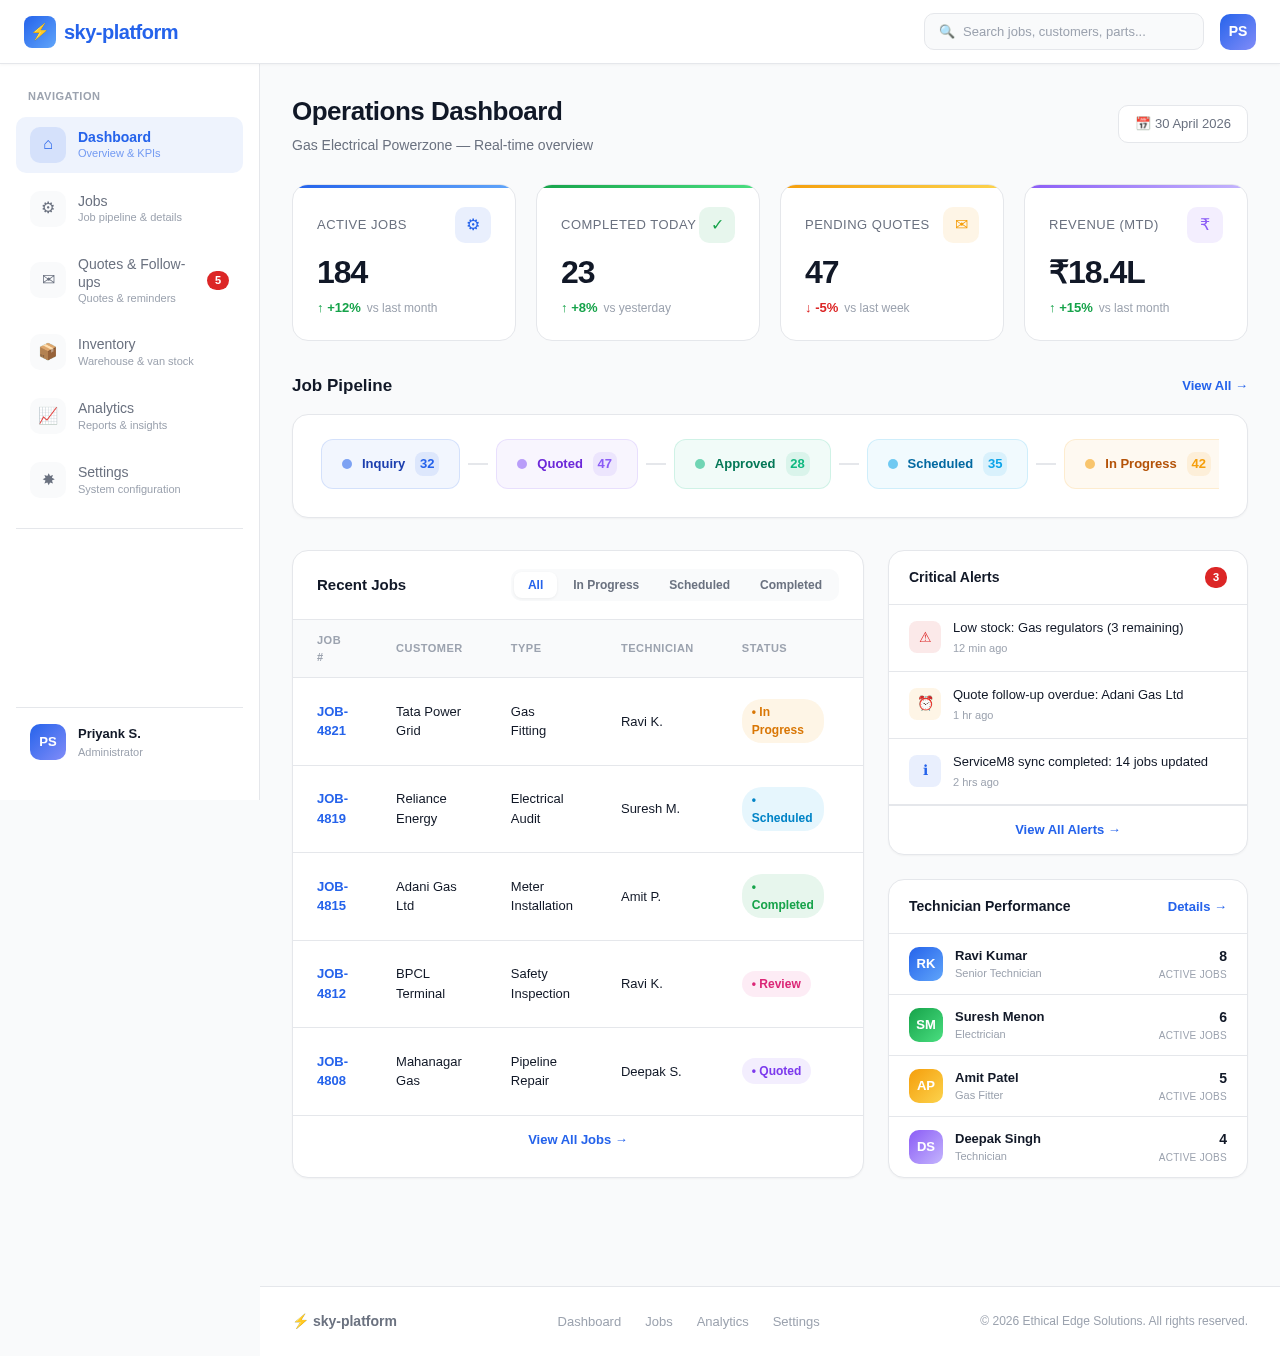Screen dimensions: 1280x1356
Task: Click the low stock warning alert icon
Action: click(x=925, y=637)
